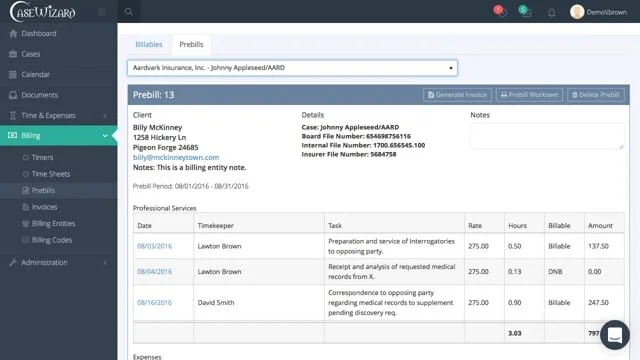Expand Time & Expenses menu
Image resolution: width=640 pixels, height=360 pixels.
coord(58,116)
